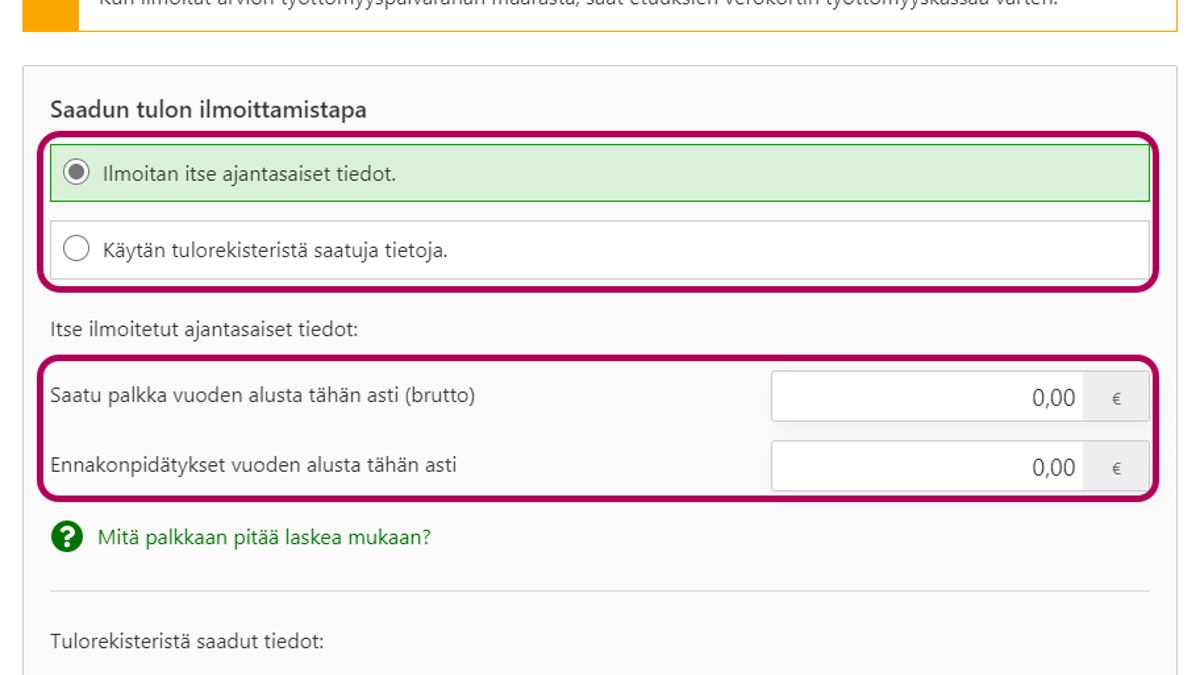Click "Itse ilmoitetut ajantasaiset tiedot:" label
The height and width of the screenshot is (675, 1200).
(204, 329)
